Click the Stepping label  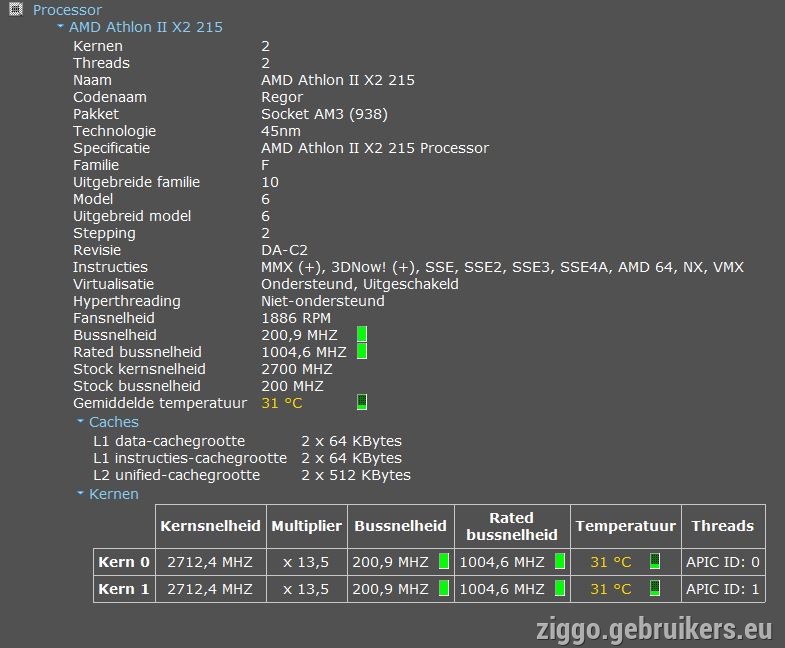(104, 233)
